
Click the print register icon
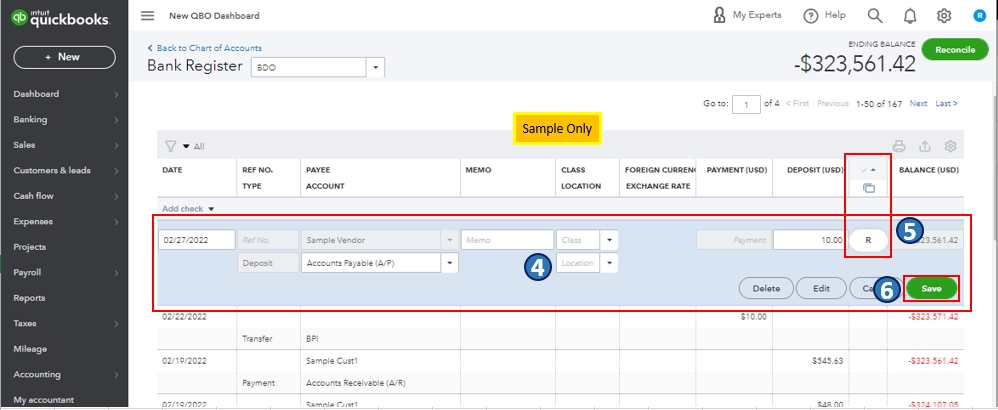coord(898,146)
